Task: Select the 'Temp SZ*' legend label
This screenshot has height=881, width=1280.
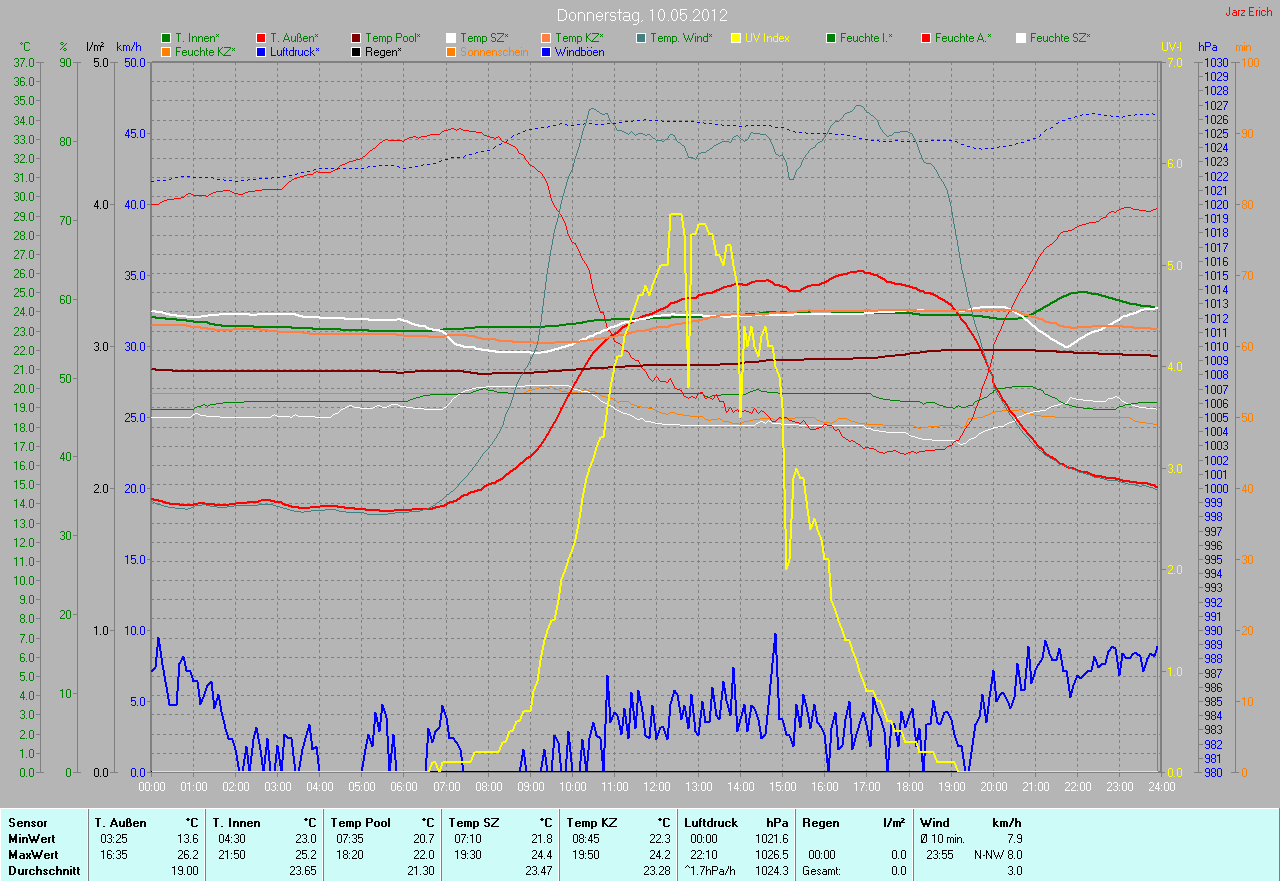Action: point(484,38)
